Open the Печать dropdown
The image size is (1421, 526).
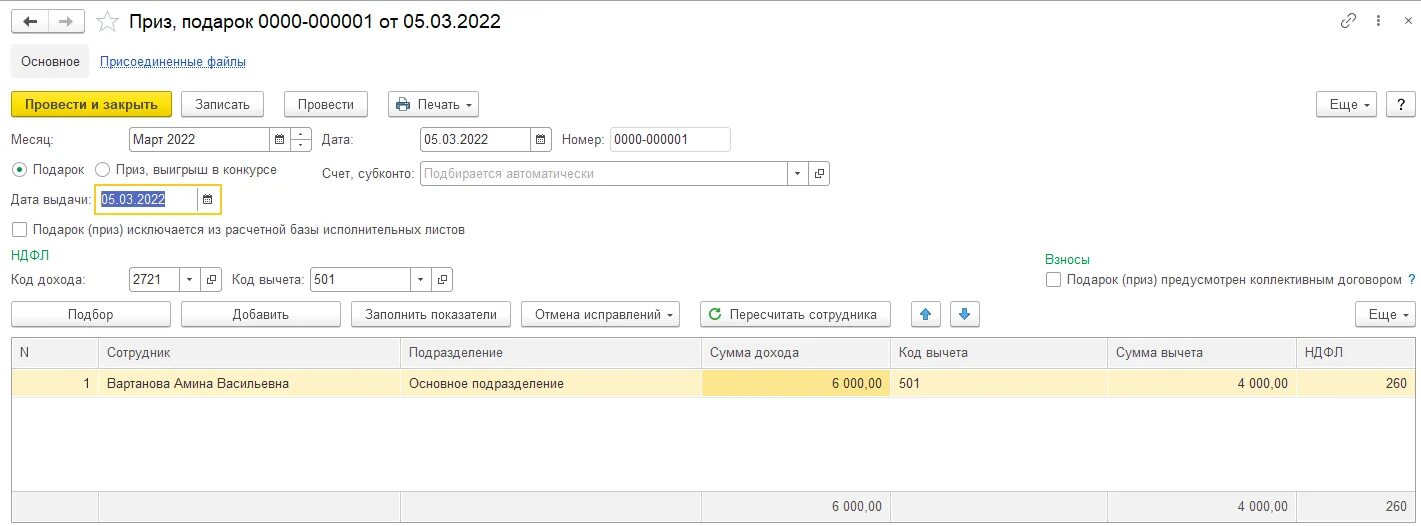(x=433, y=104)
